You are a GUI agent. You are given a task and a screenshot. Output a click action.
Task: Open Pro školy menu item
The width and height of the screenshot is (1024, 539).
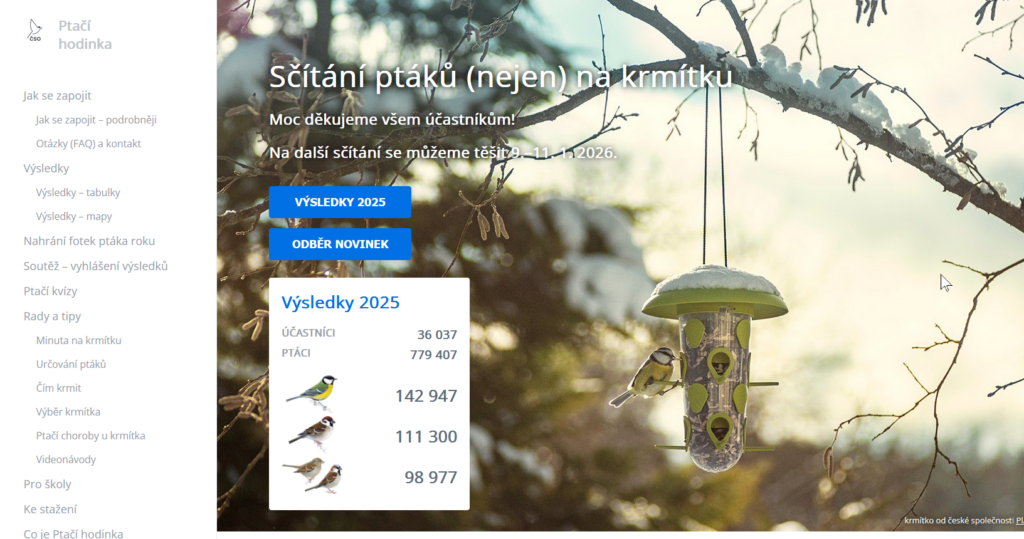click(x=48, y=484)
